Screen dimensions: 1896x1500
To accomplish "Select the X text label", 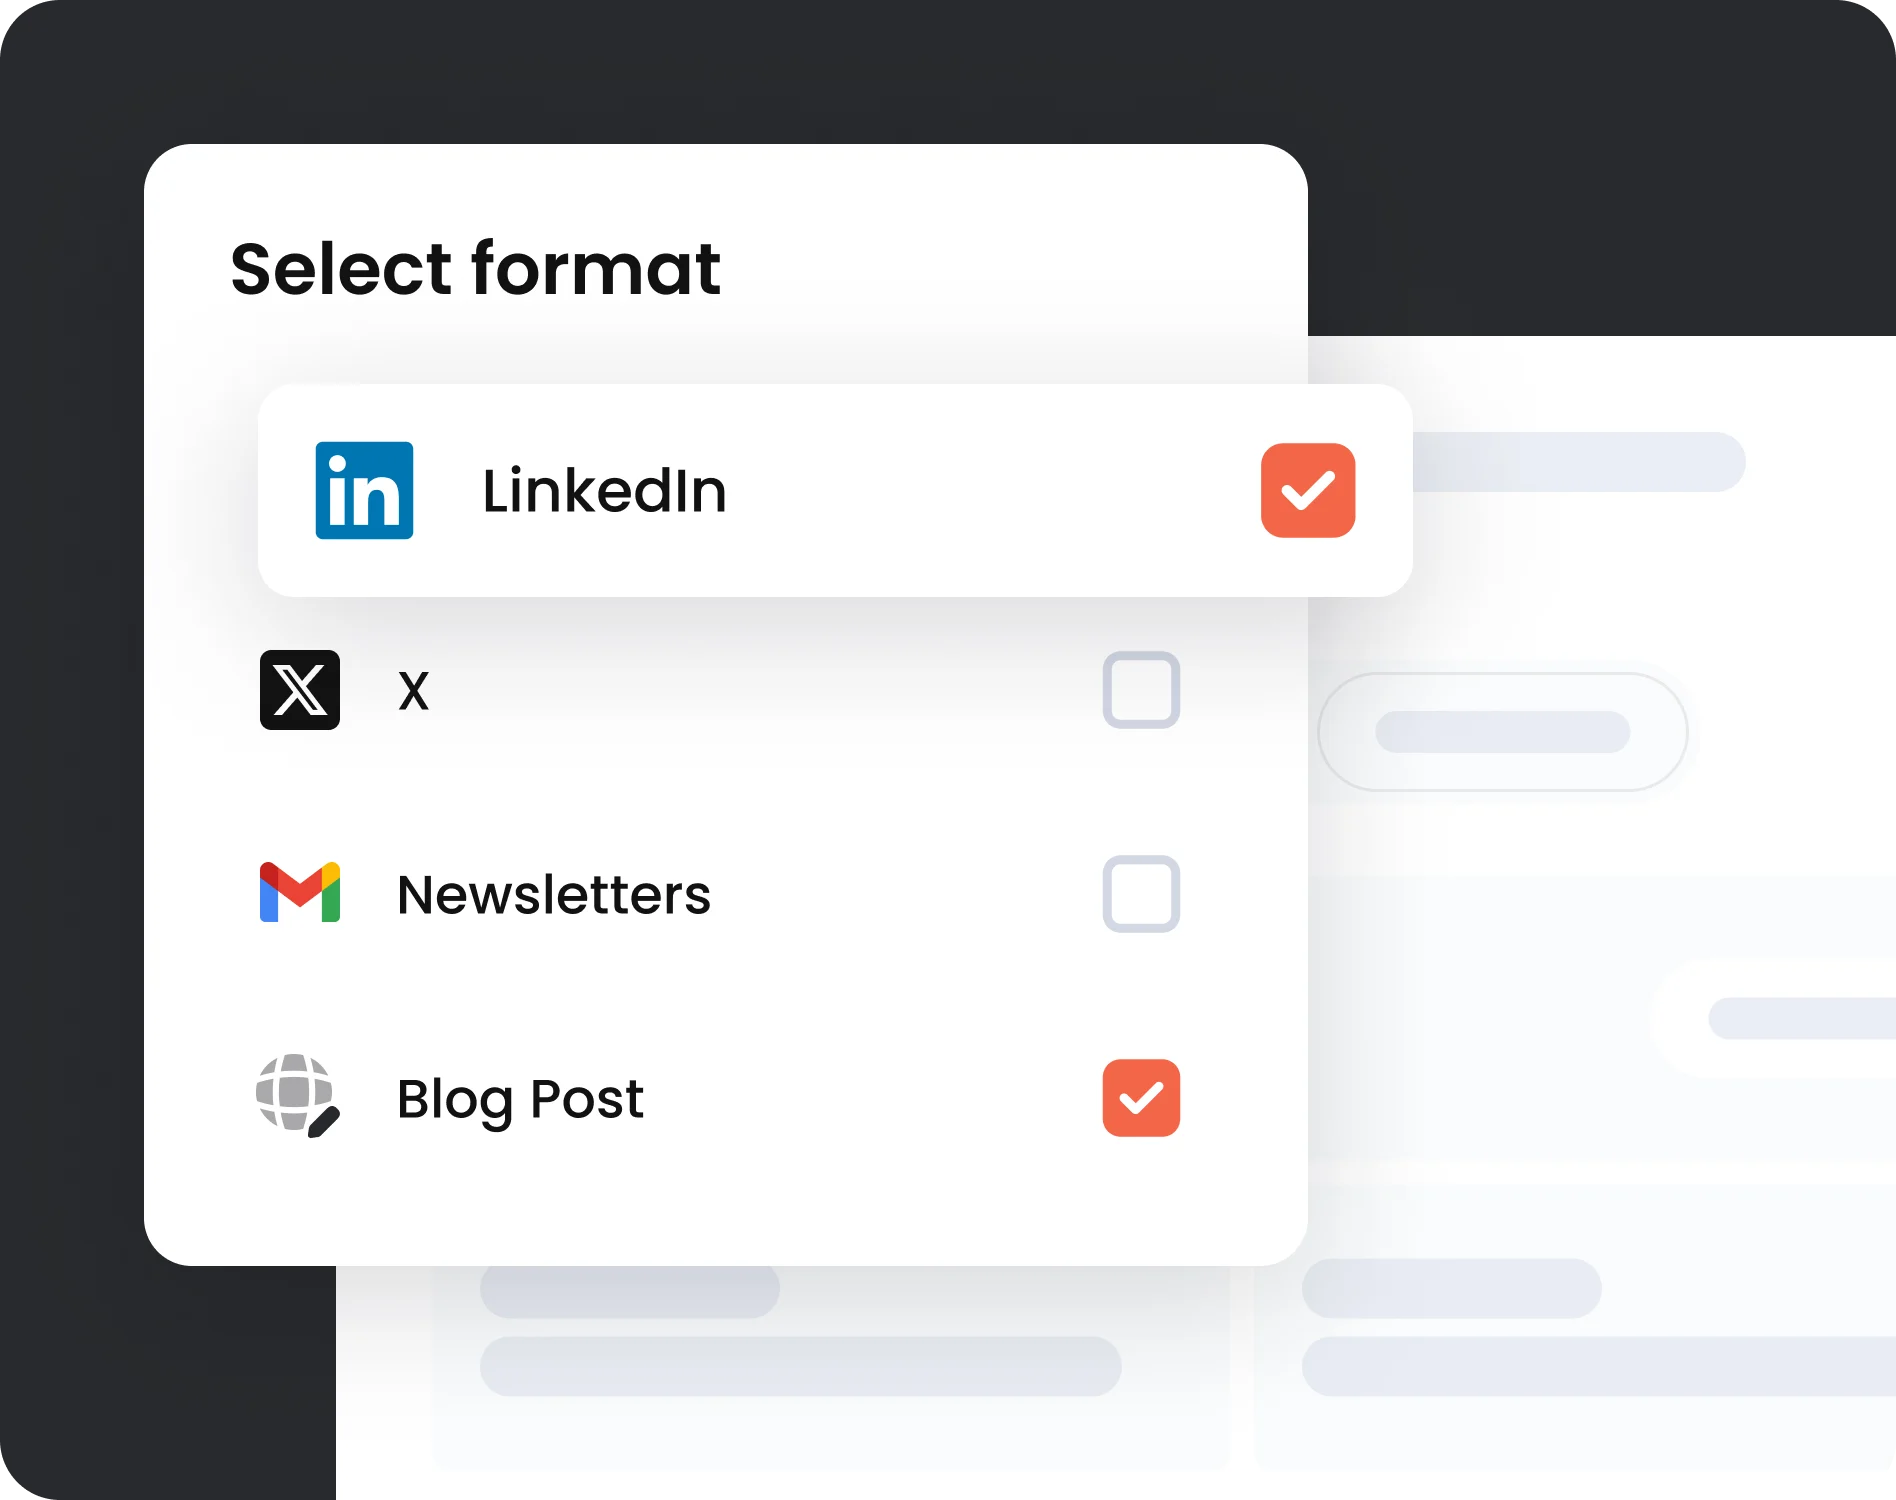I will [413, 691].
